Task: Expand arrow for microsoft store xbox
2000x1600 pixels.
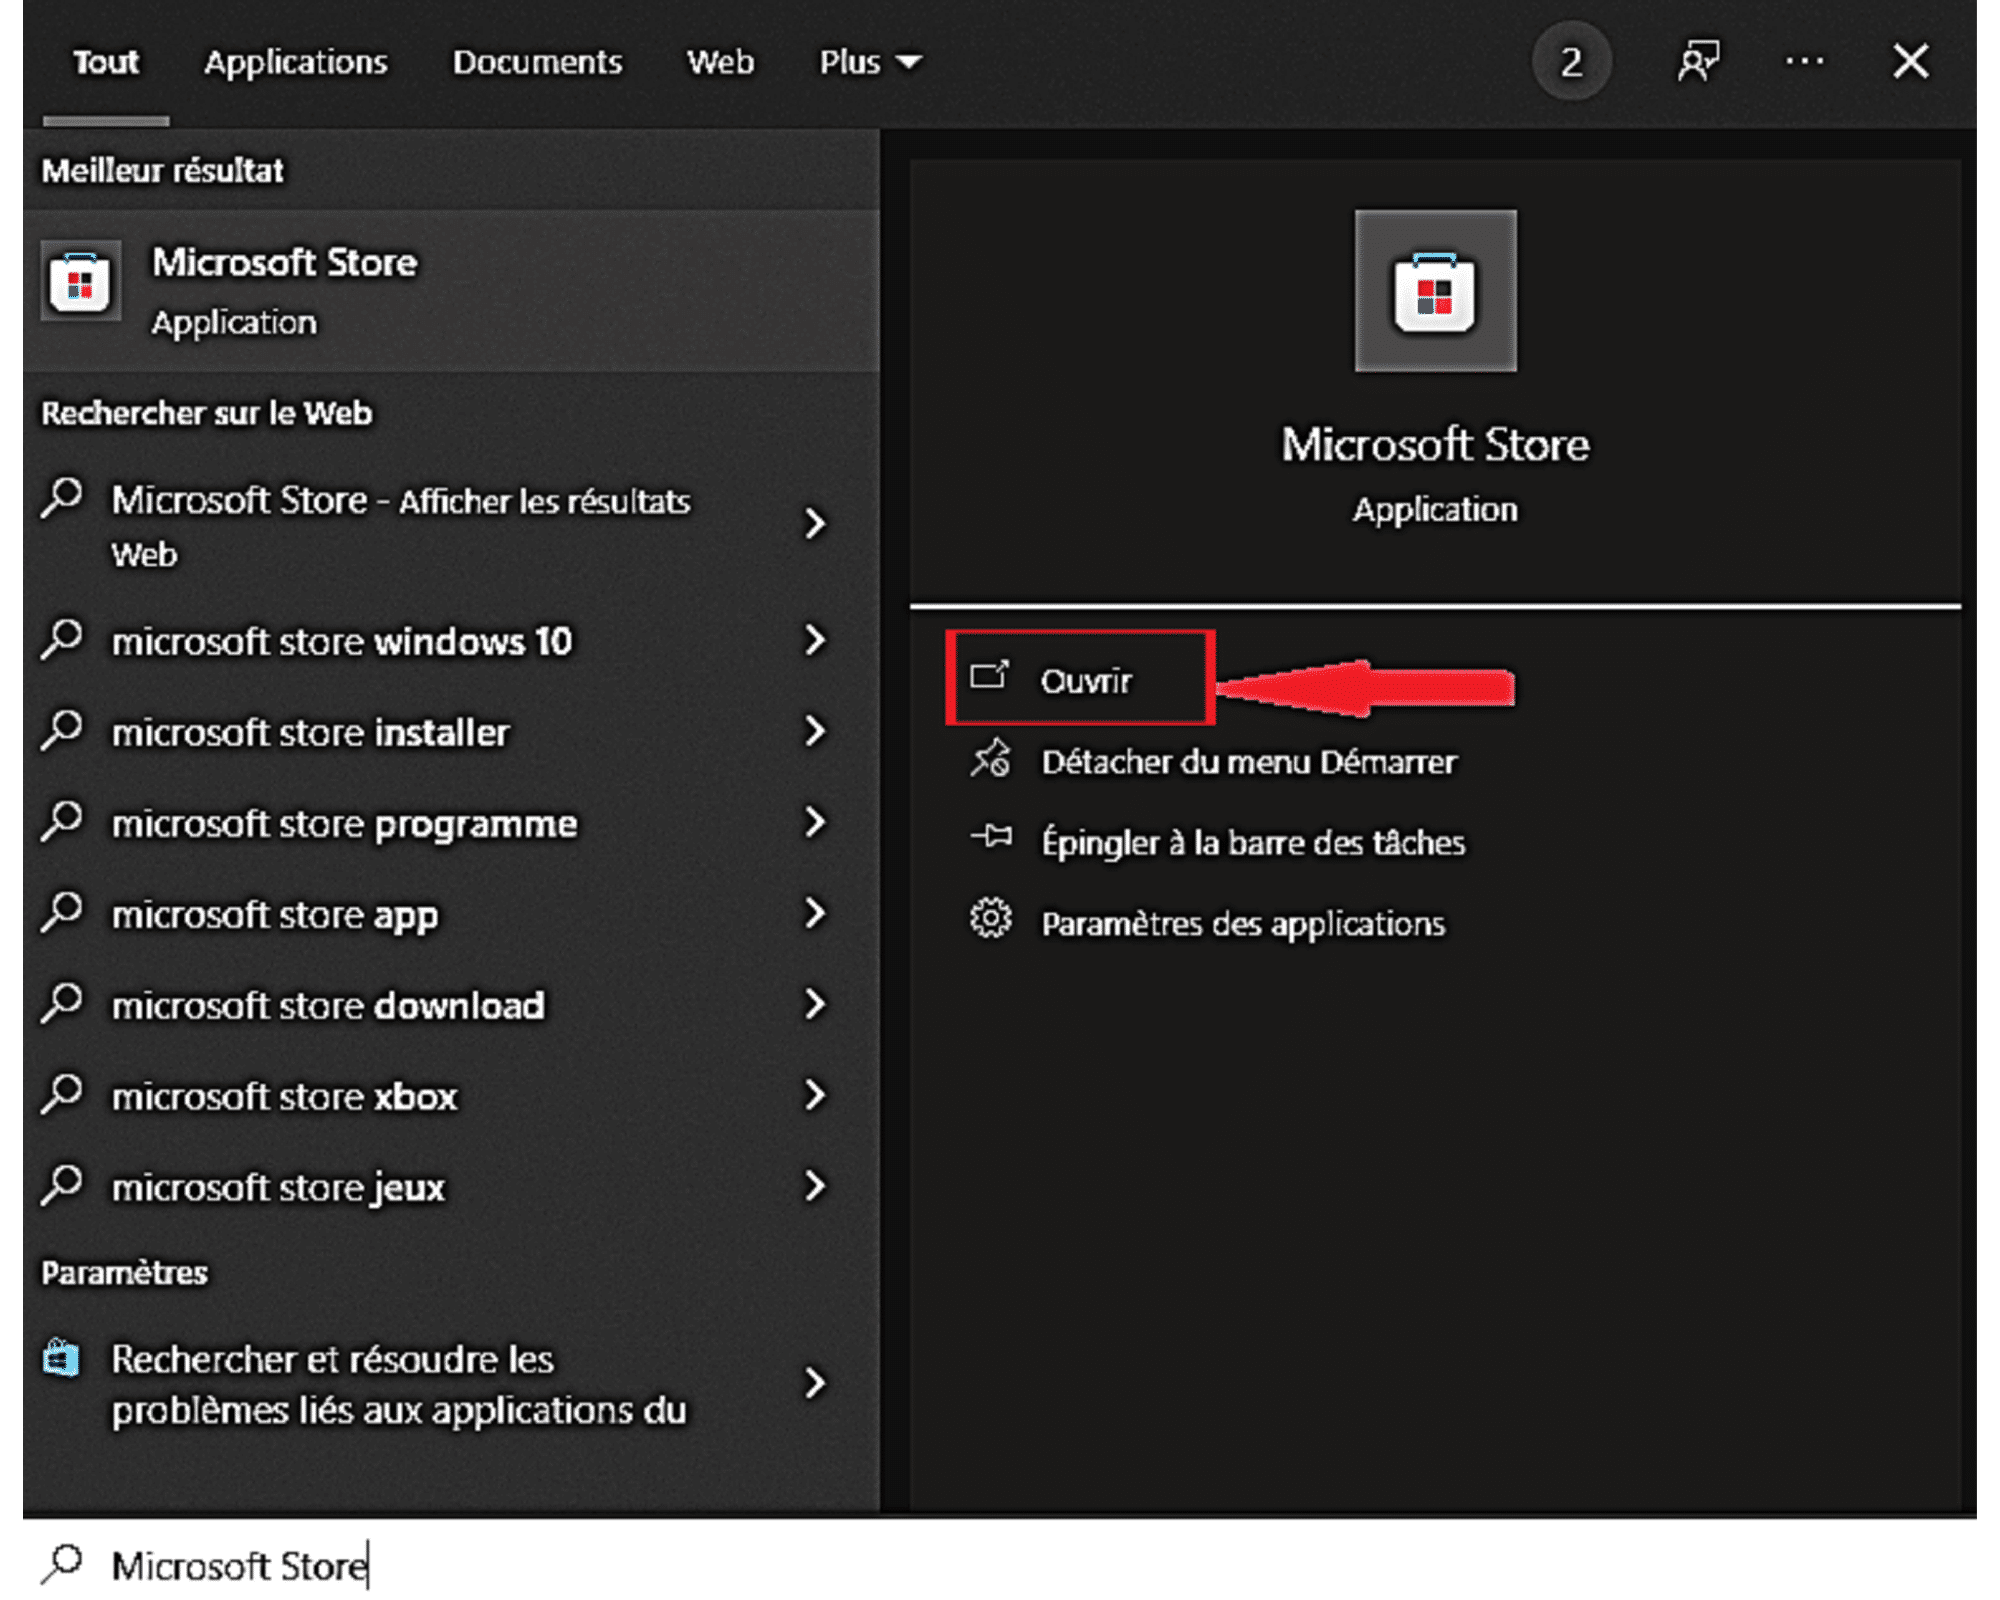Action: (815, 1095)
